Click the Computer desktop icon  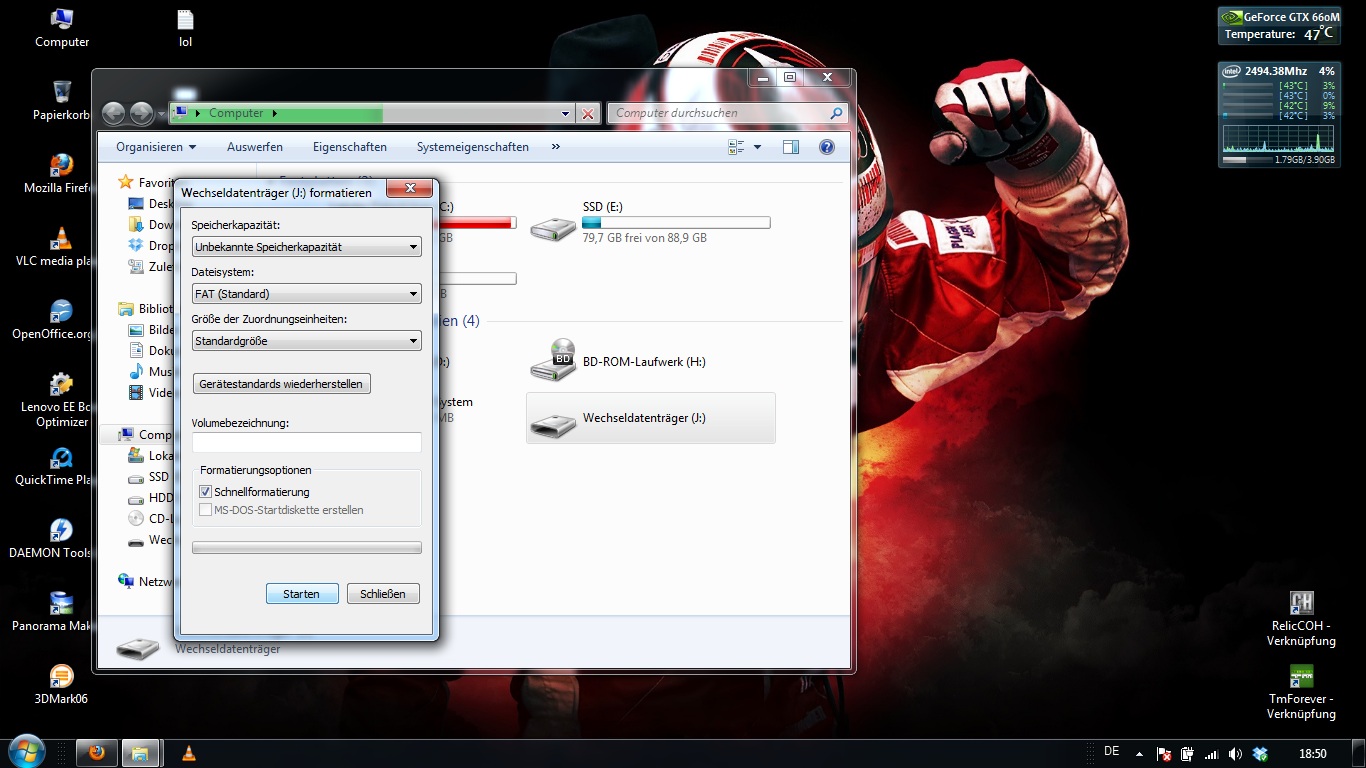pos(62,28)
